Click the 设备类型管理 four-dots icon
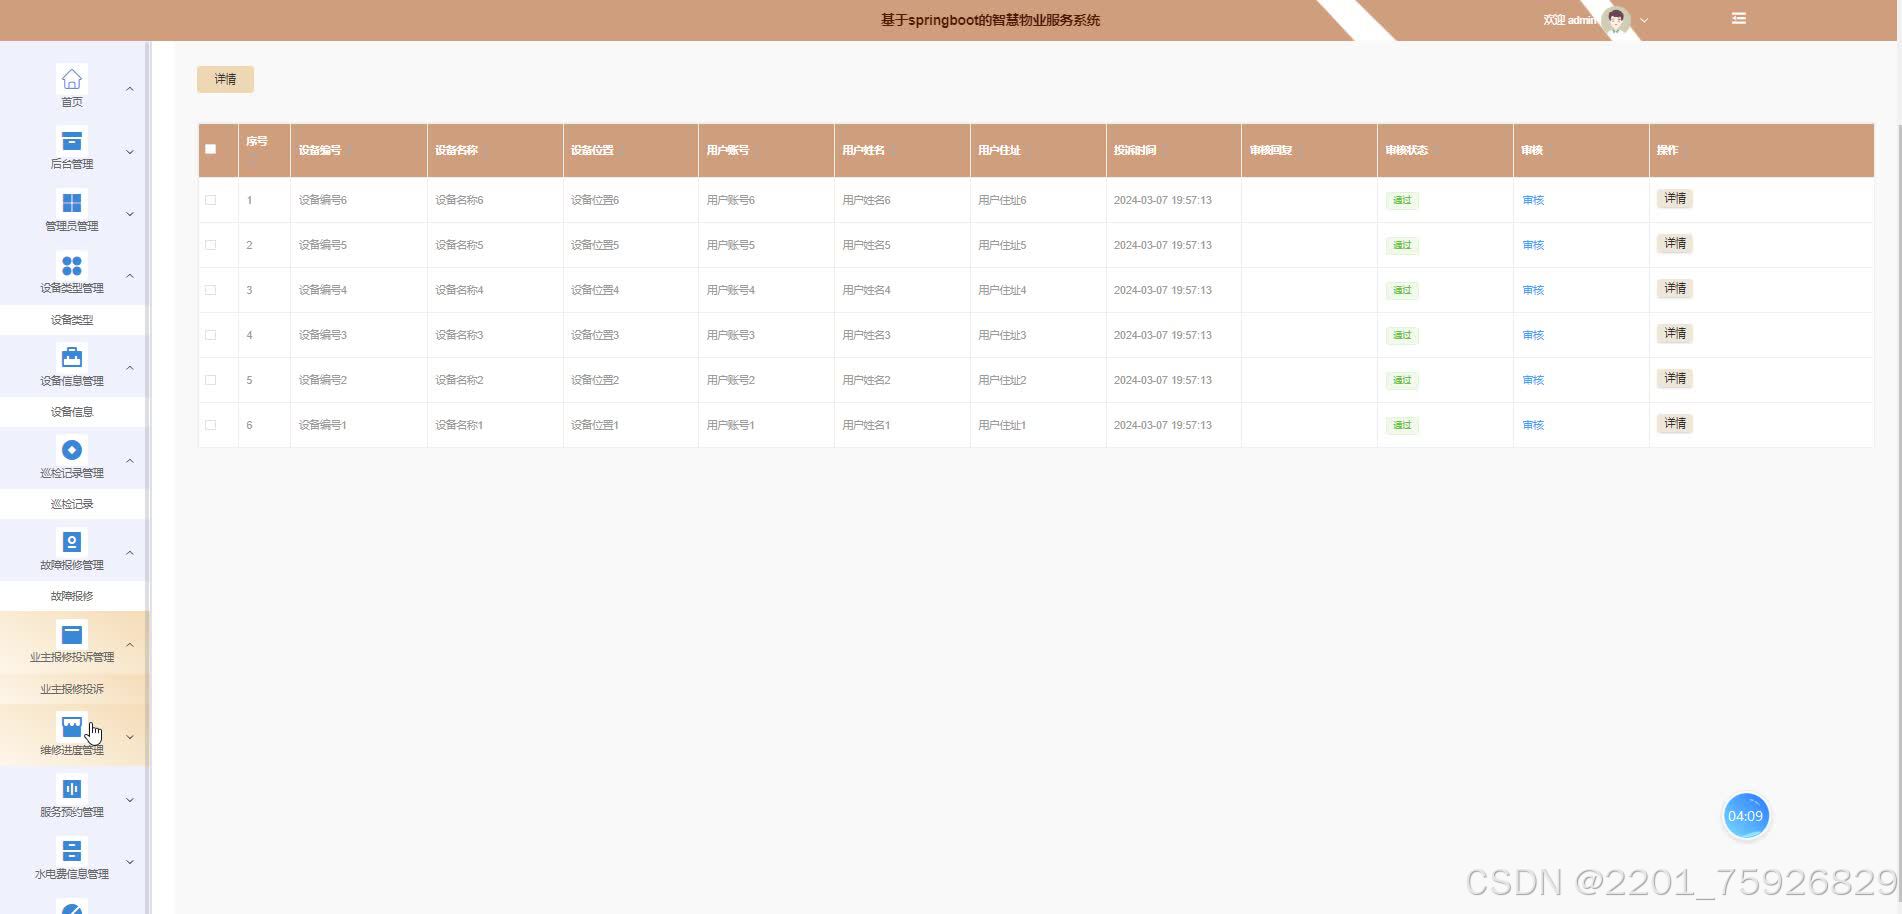The image size is (1902, 914). click(x=72, y=265)
